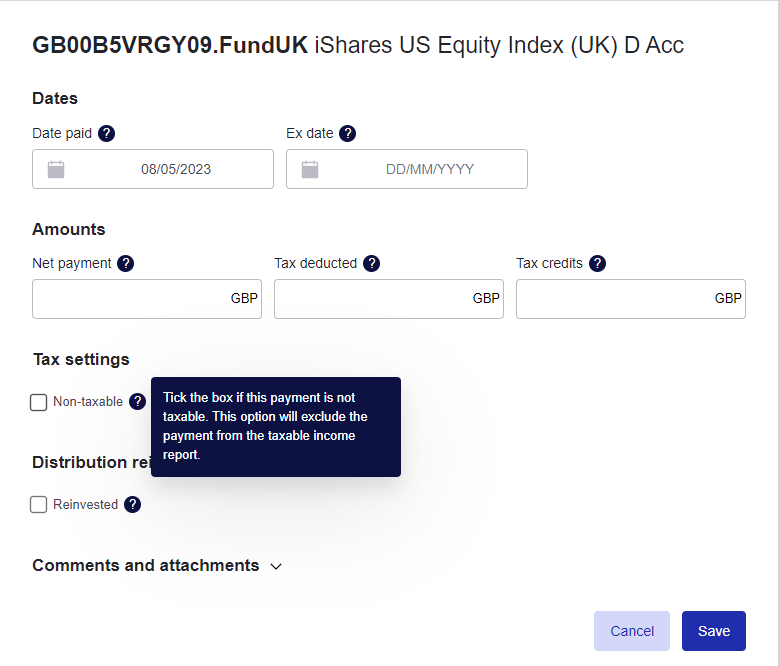Click the Tax credits input box
The image size is (779, 666).
click(631, 298)
